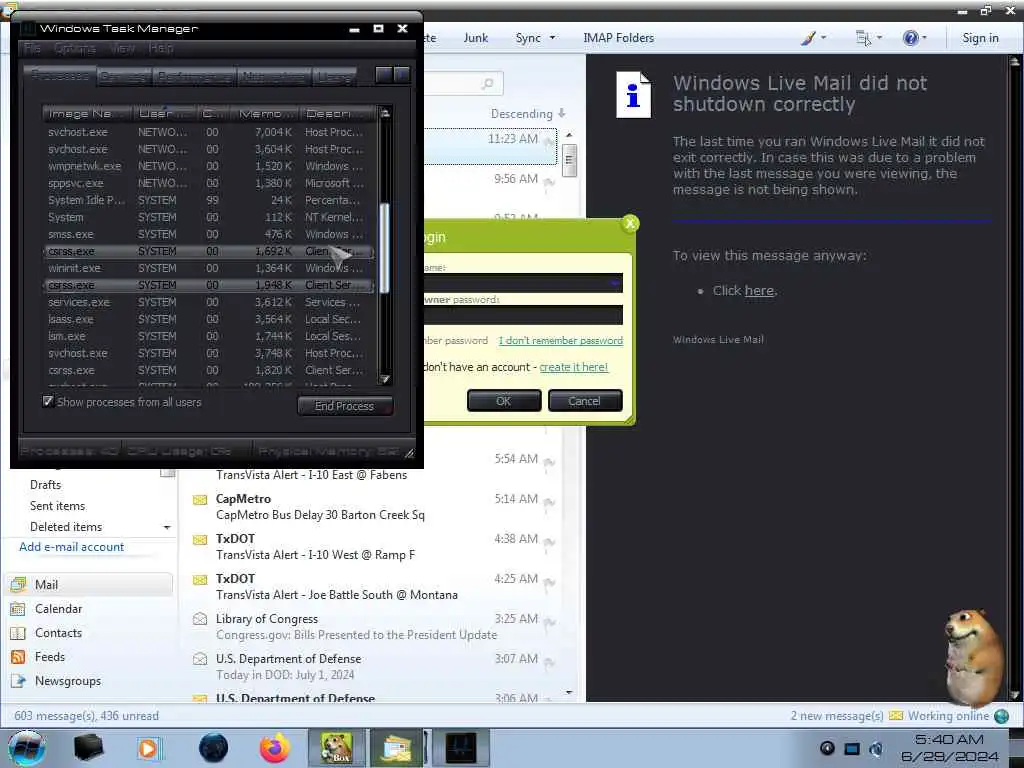Flag the 9:56 AM message

coord(549,182)
